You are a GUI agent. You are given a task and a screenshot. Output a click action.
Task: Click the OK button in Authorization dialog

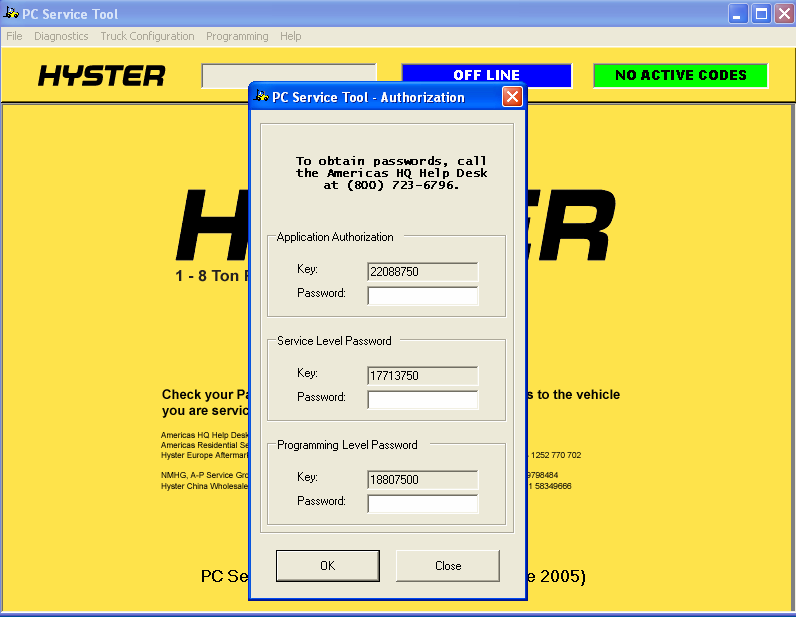(x=327, y=566)
